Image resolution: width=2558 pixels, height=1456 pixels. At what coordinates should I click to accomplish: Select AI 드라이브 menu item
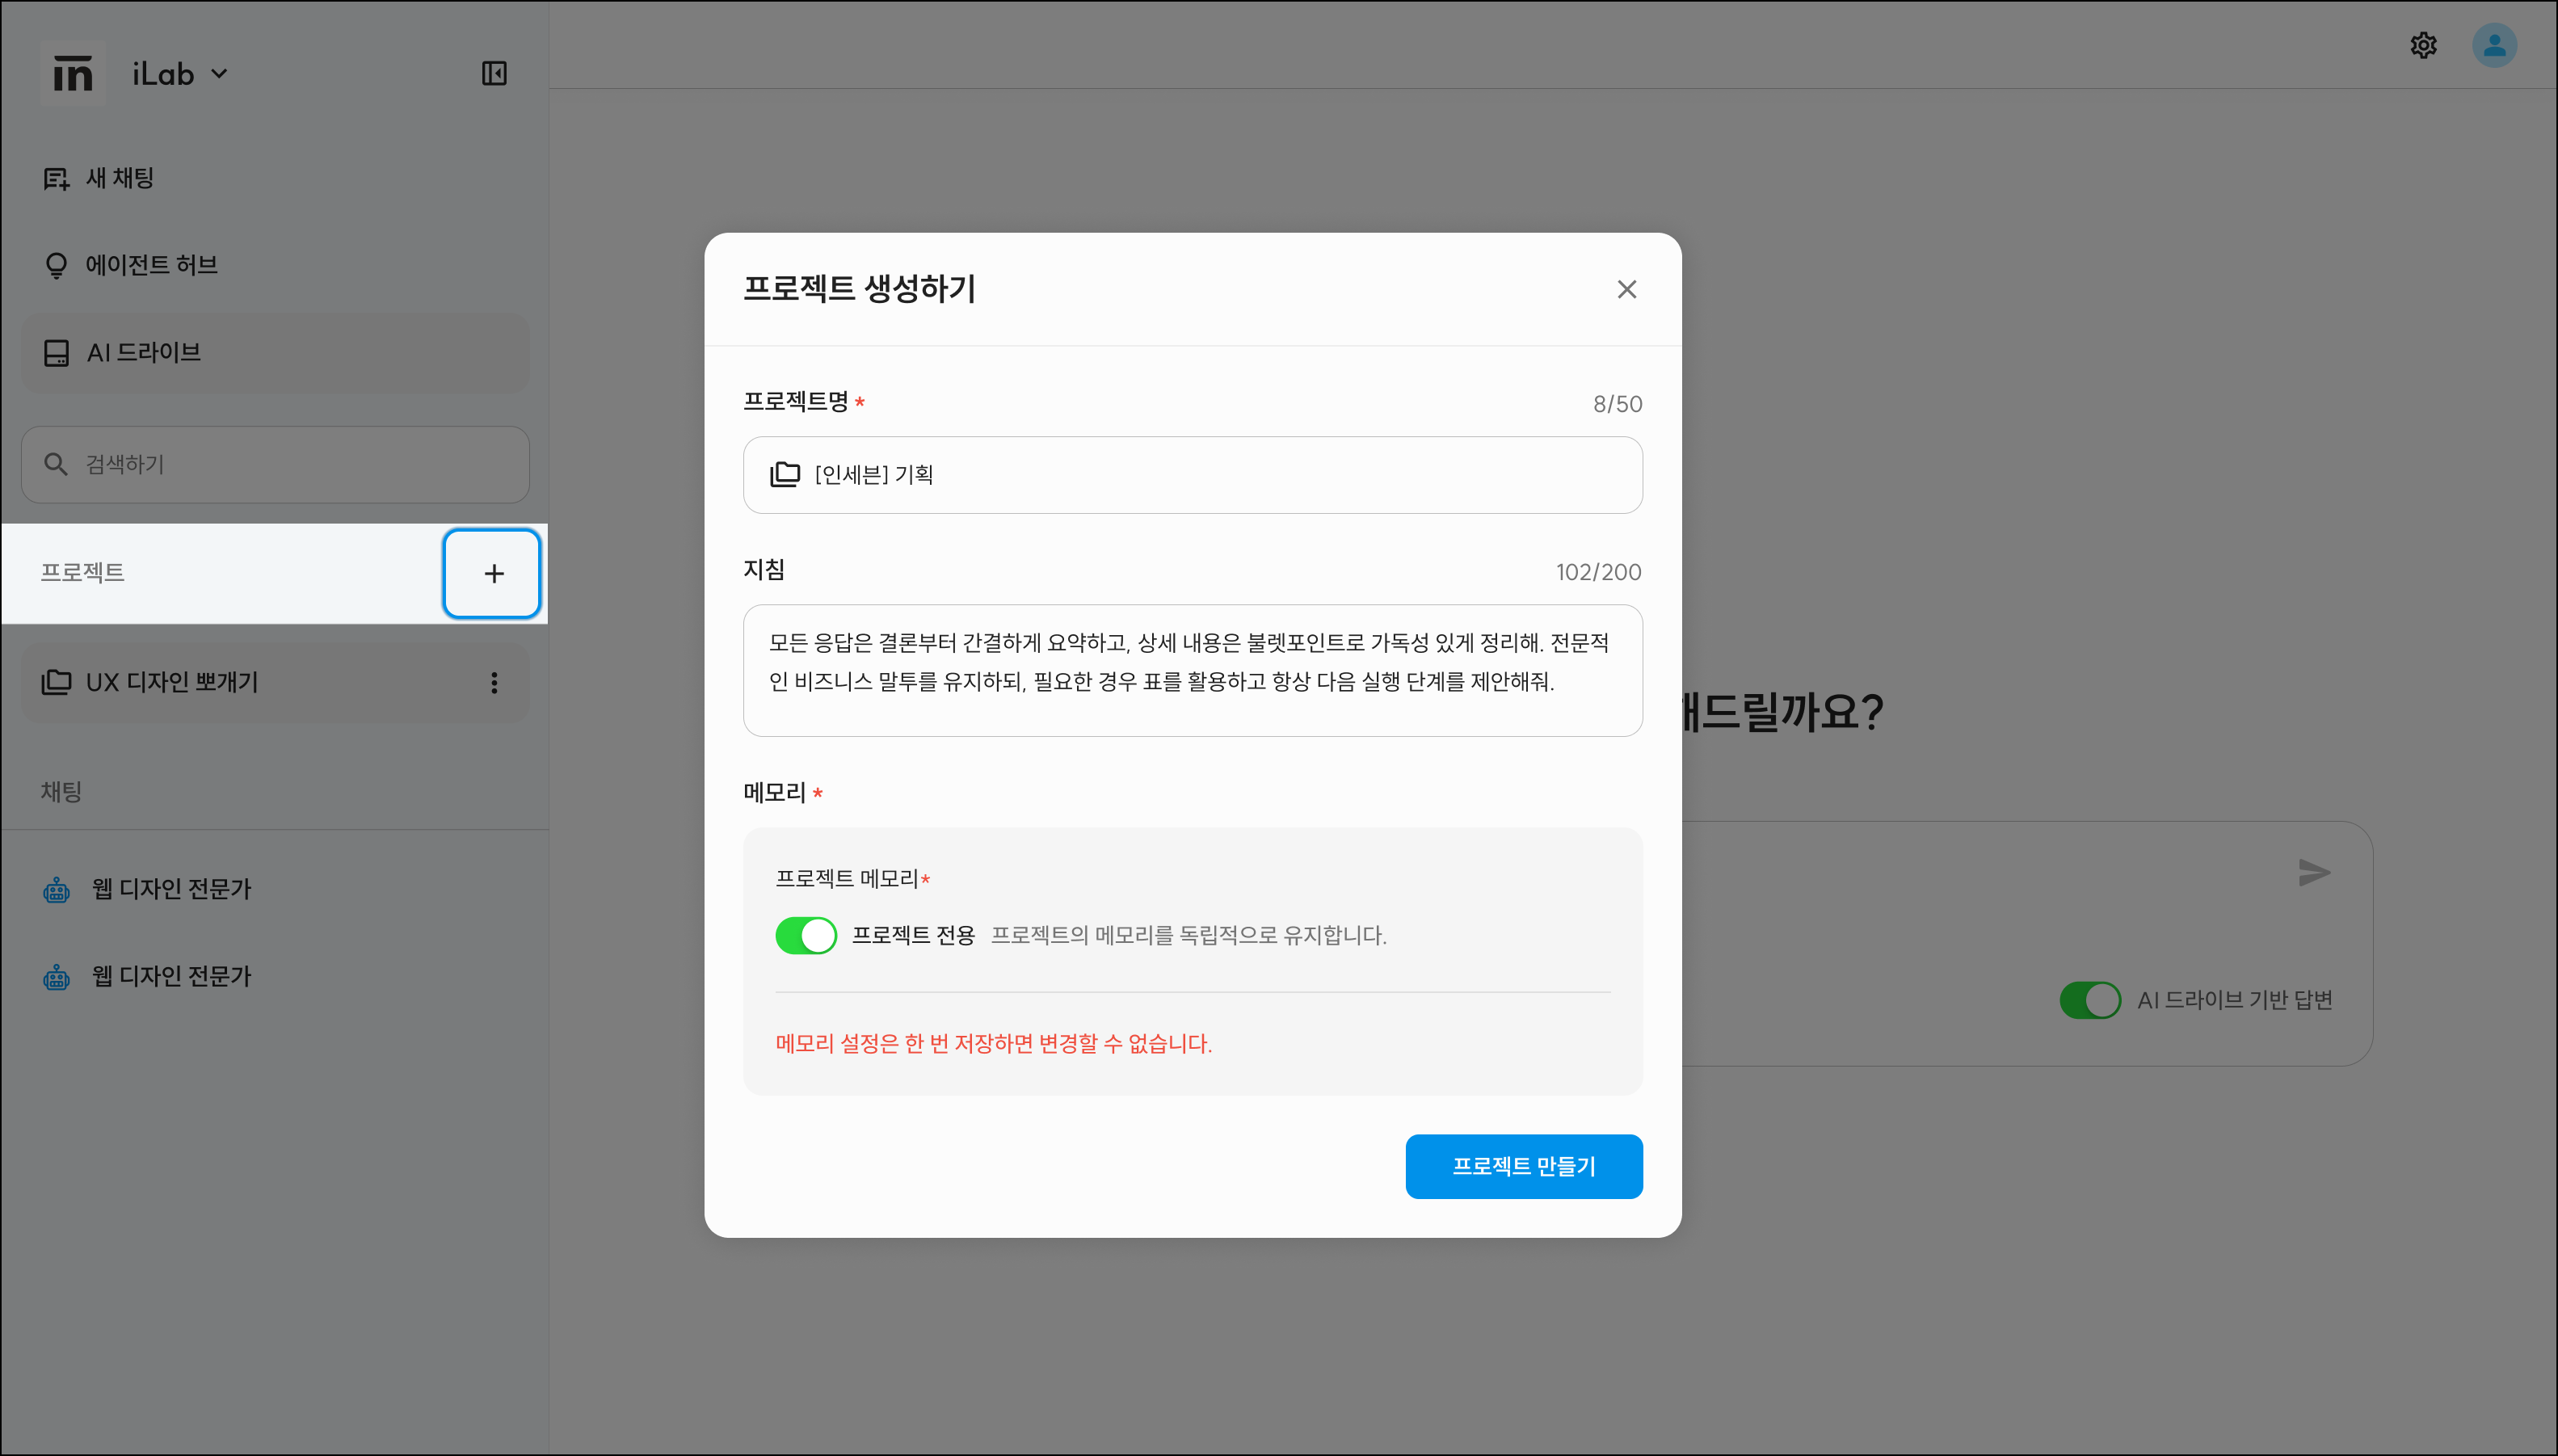coord(275,353)
